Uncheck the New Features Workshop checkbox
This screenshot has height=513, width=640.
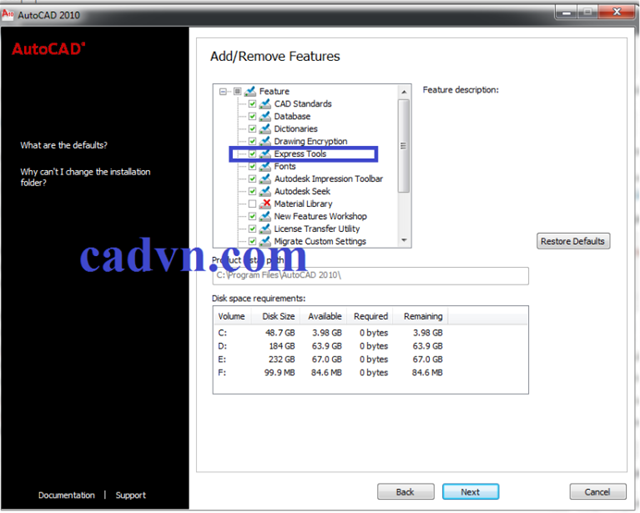click(x=252, y=216)
